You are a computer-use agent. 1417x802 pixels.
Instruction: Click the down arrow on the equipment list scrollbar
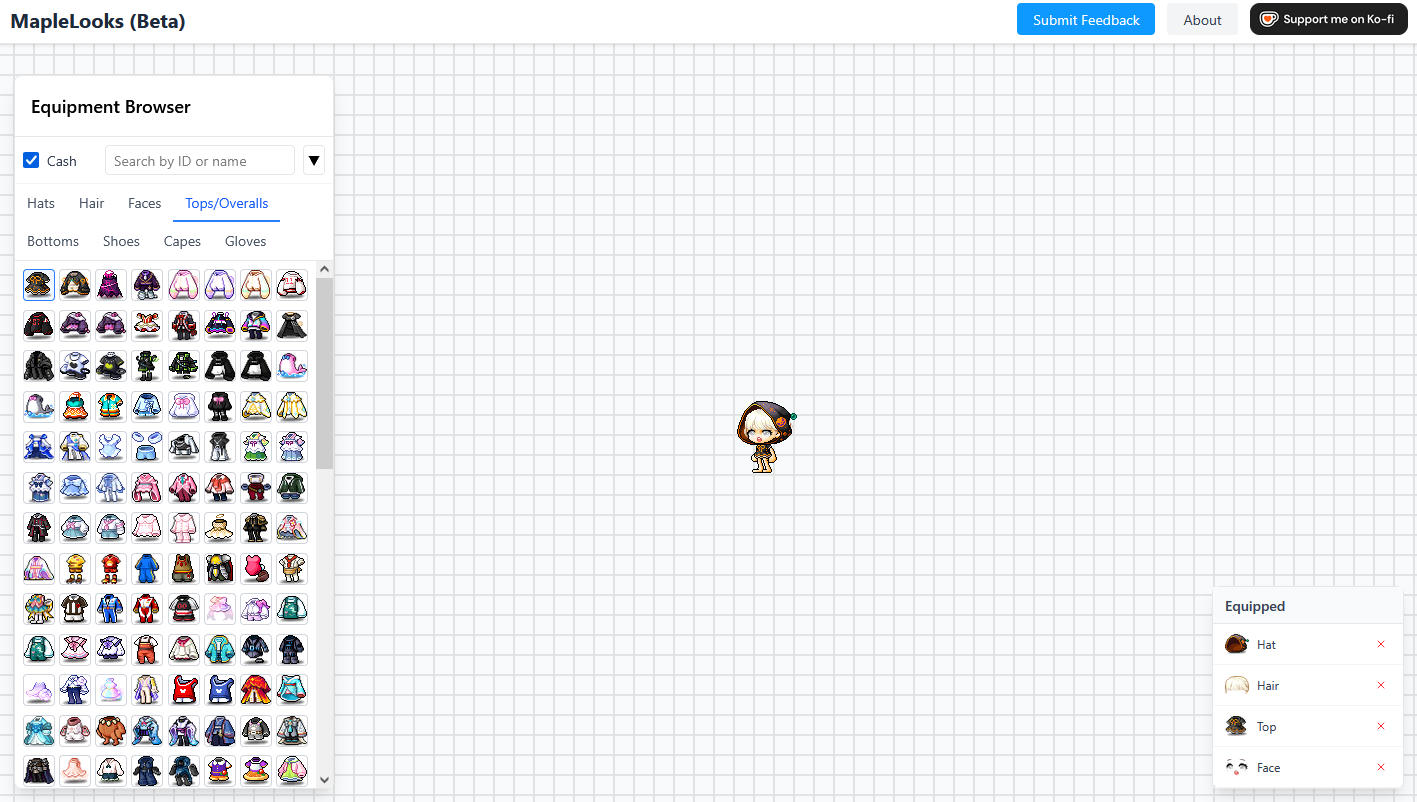click(x=324, y=779)
